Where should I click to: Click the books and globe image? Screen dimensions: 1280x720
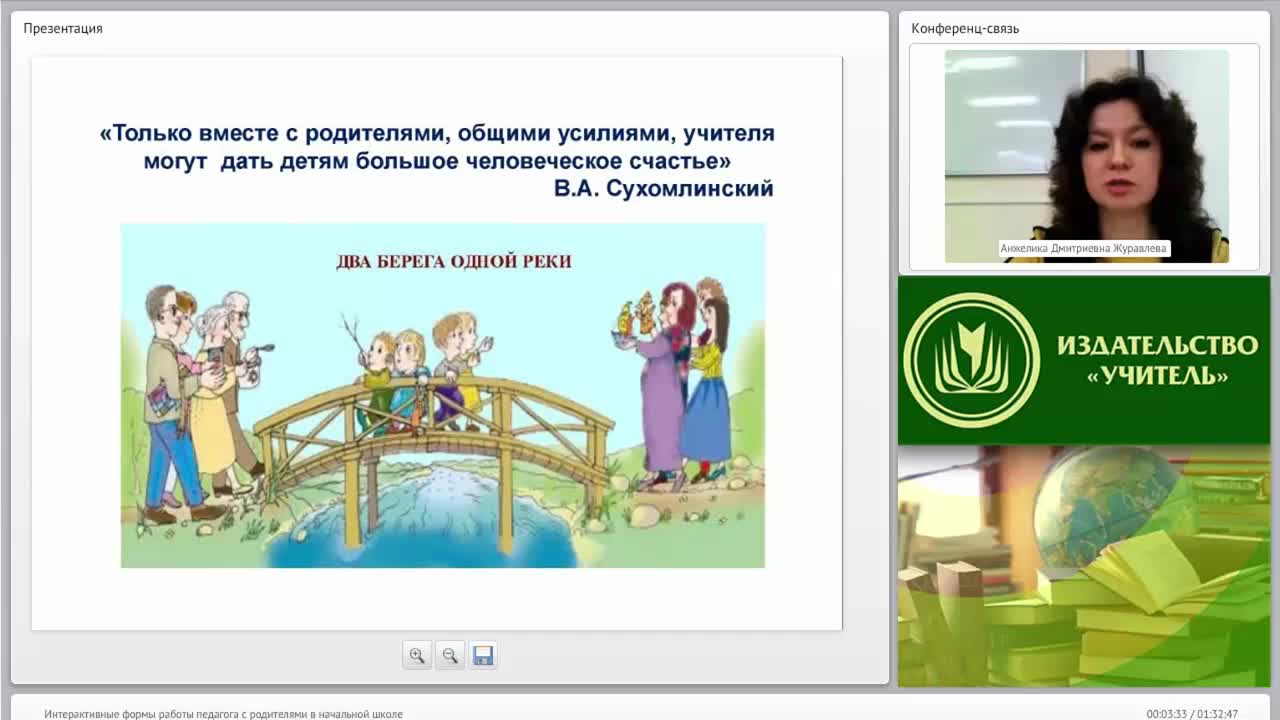pyautogui.click(x=1084, y=566)
